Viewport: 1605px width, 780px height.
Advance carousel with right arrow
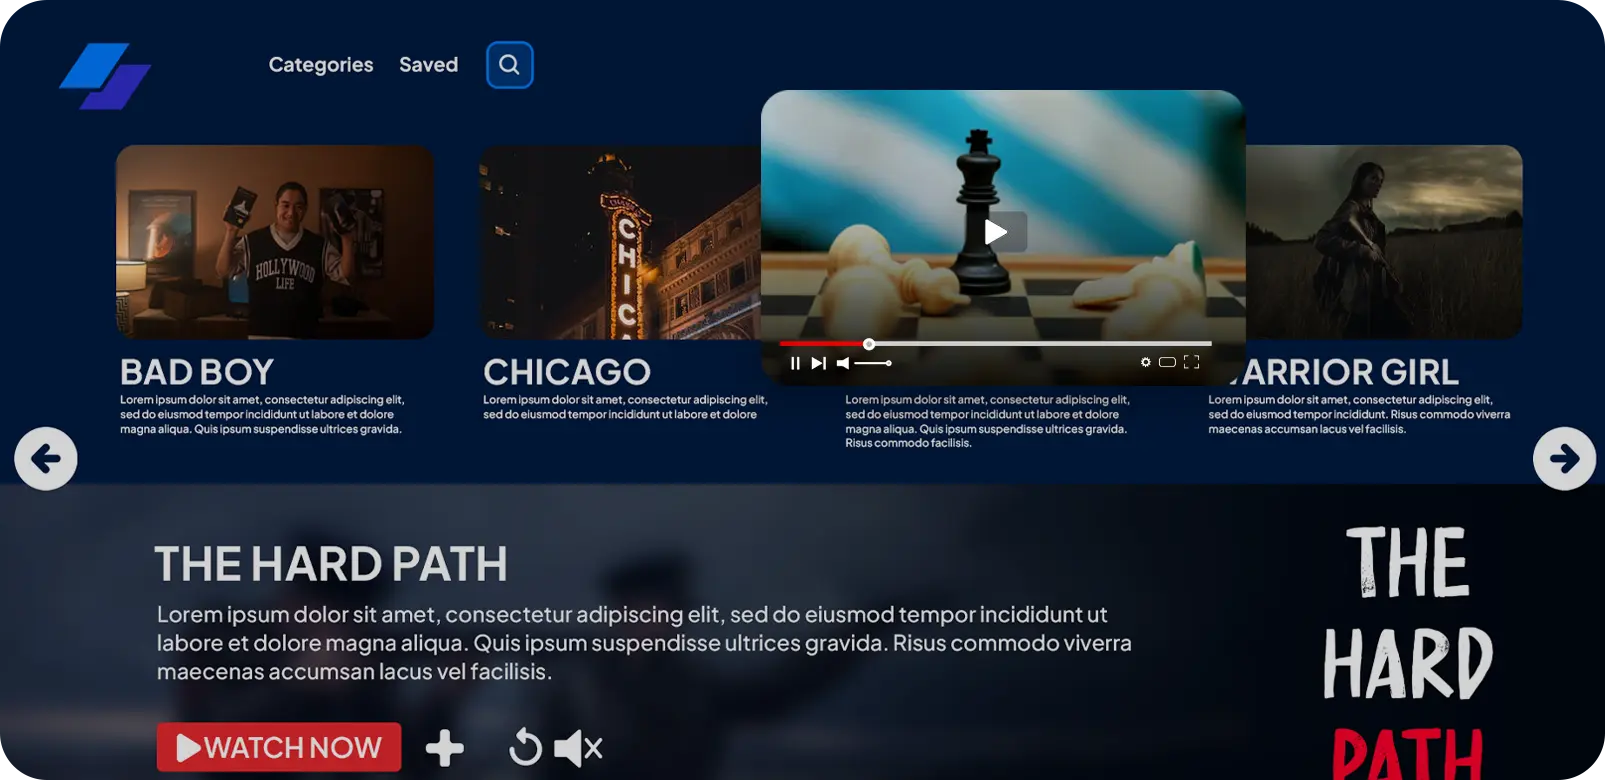point(1564,459)
